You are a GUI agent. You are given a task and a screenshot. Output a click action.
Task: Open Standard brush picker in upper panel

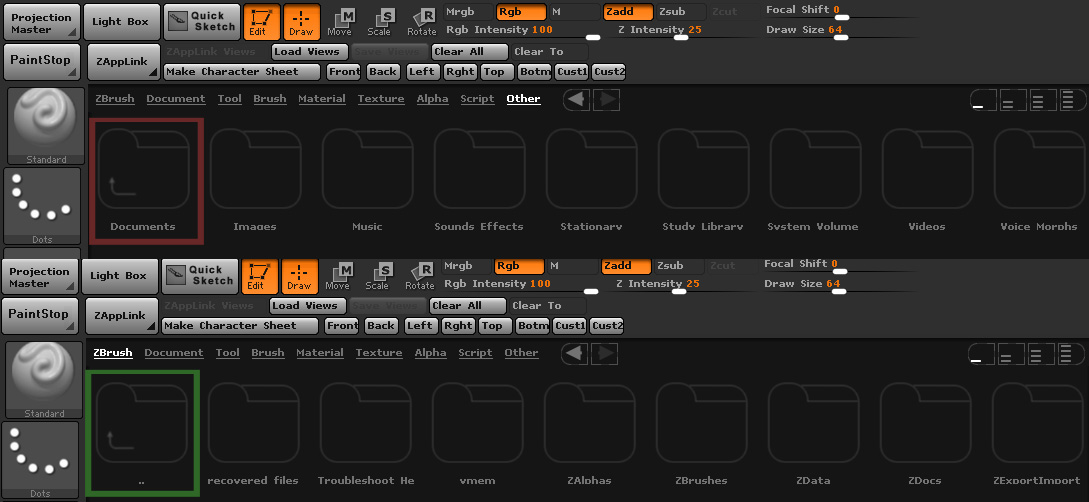click(46, 126)
